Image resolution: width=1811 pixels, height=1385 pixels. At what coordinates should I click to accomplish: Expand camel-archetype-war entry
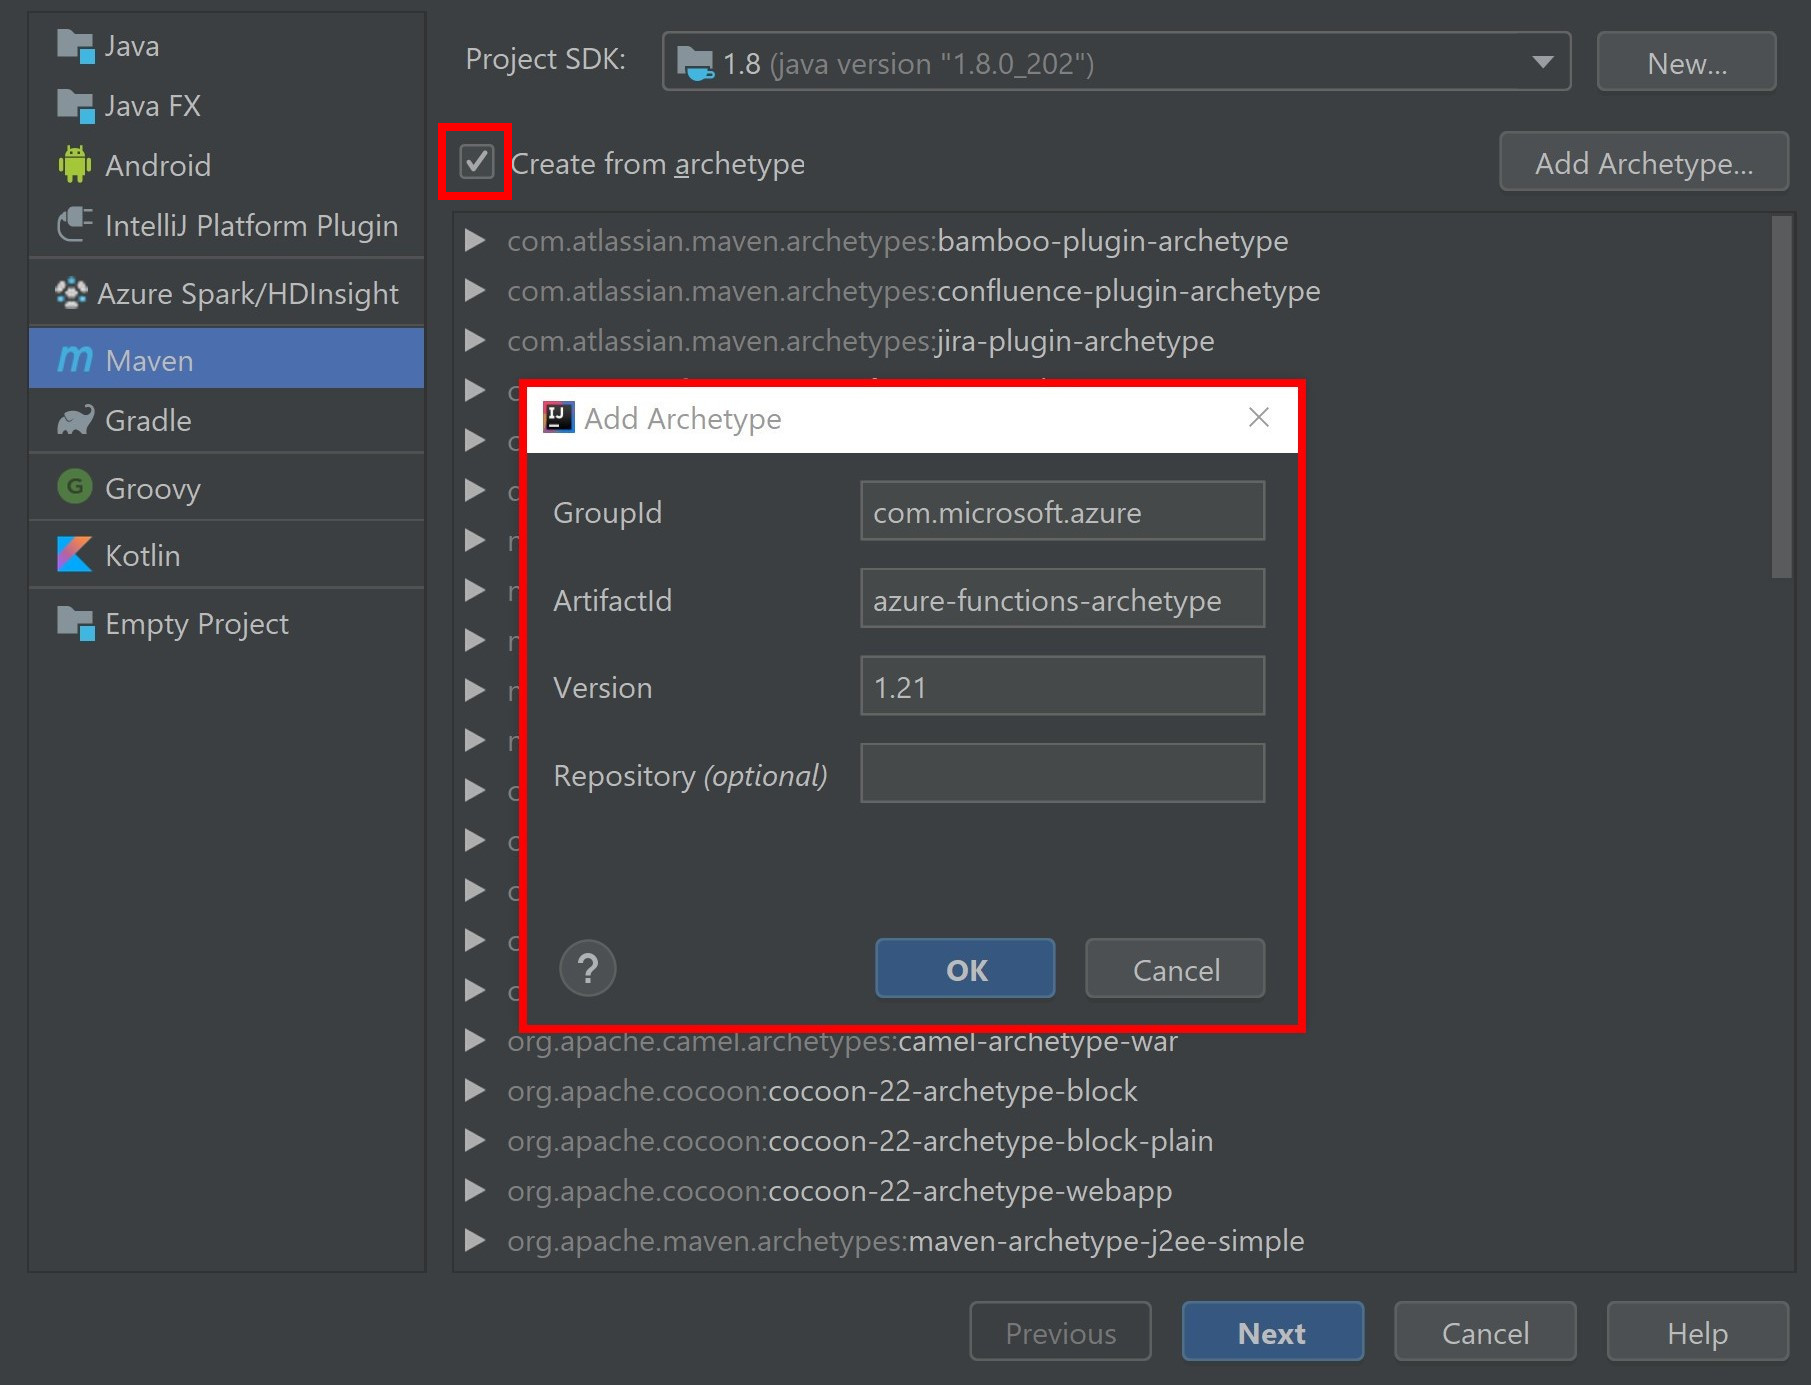click(475, 1040)
